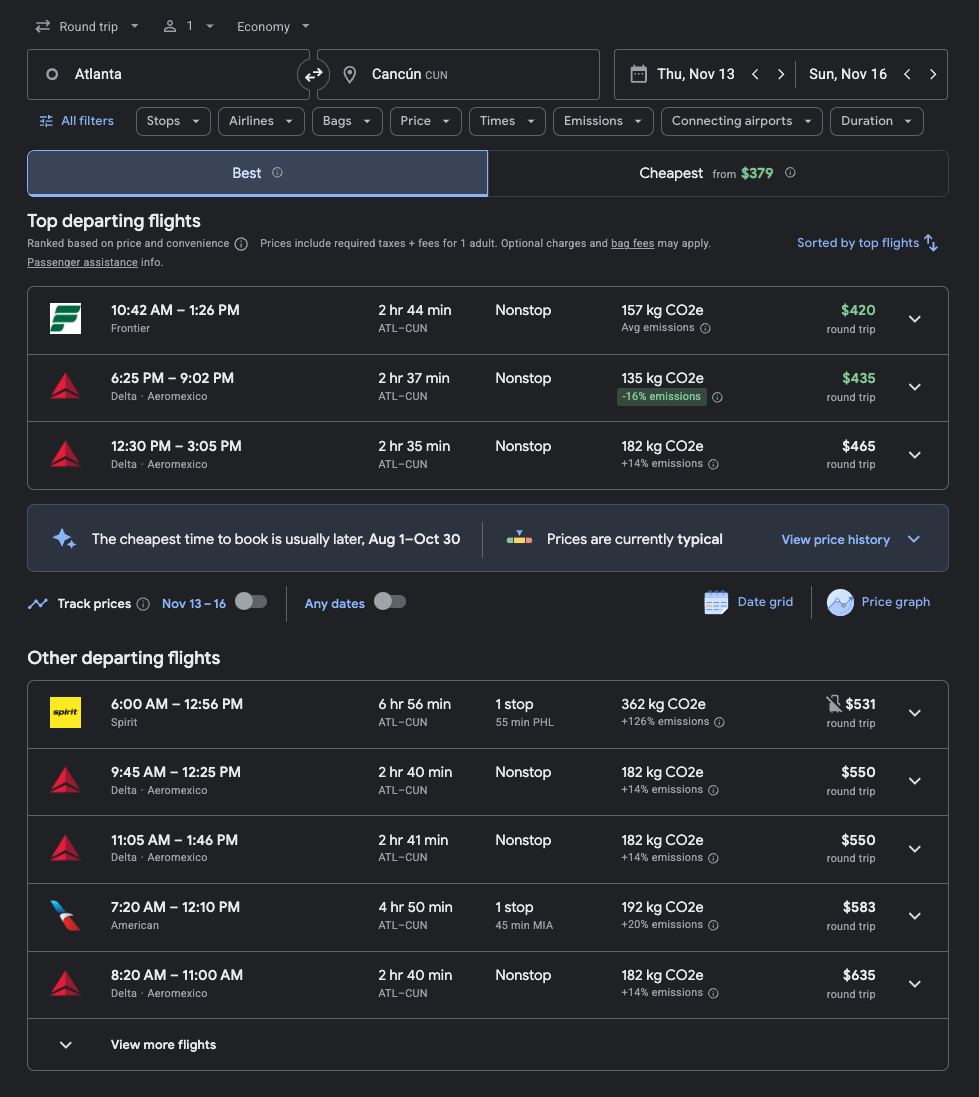
Task: Click the sort arrows beside Sorted by top flights
Action: click(x=931, y=243)
